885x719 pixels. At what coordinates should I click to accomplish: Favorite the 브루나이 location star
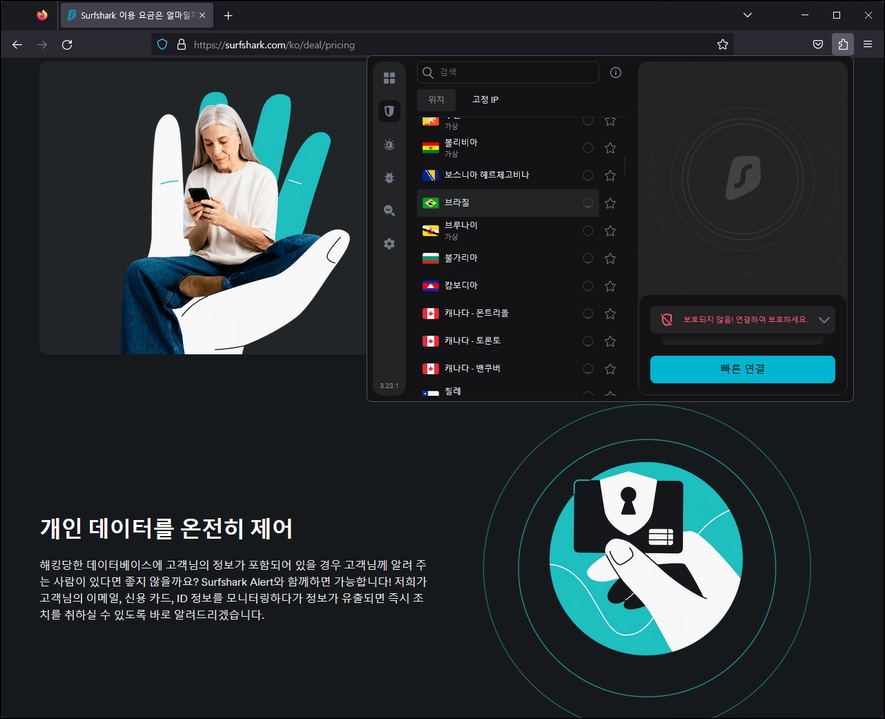(x=610, y=231)
